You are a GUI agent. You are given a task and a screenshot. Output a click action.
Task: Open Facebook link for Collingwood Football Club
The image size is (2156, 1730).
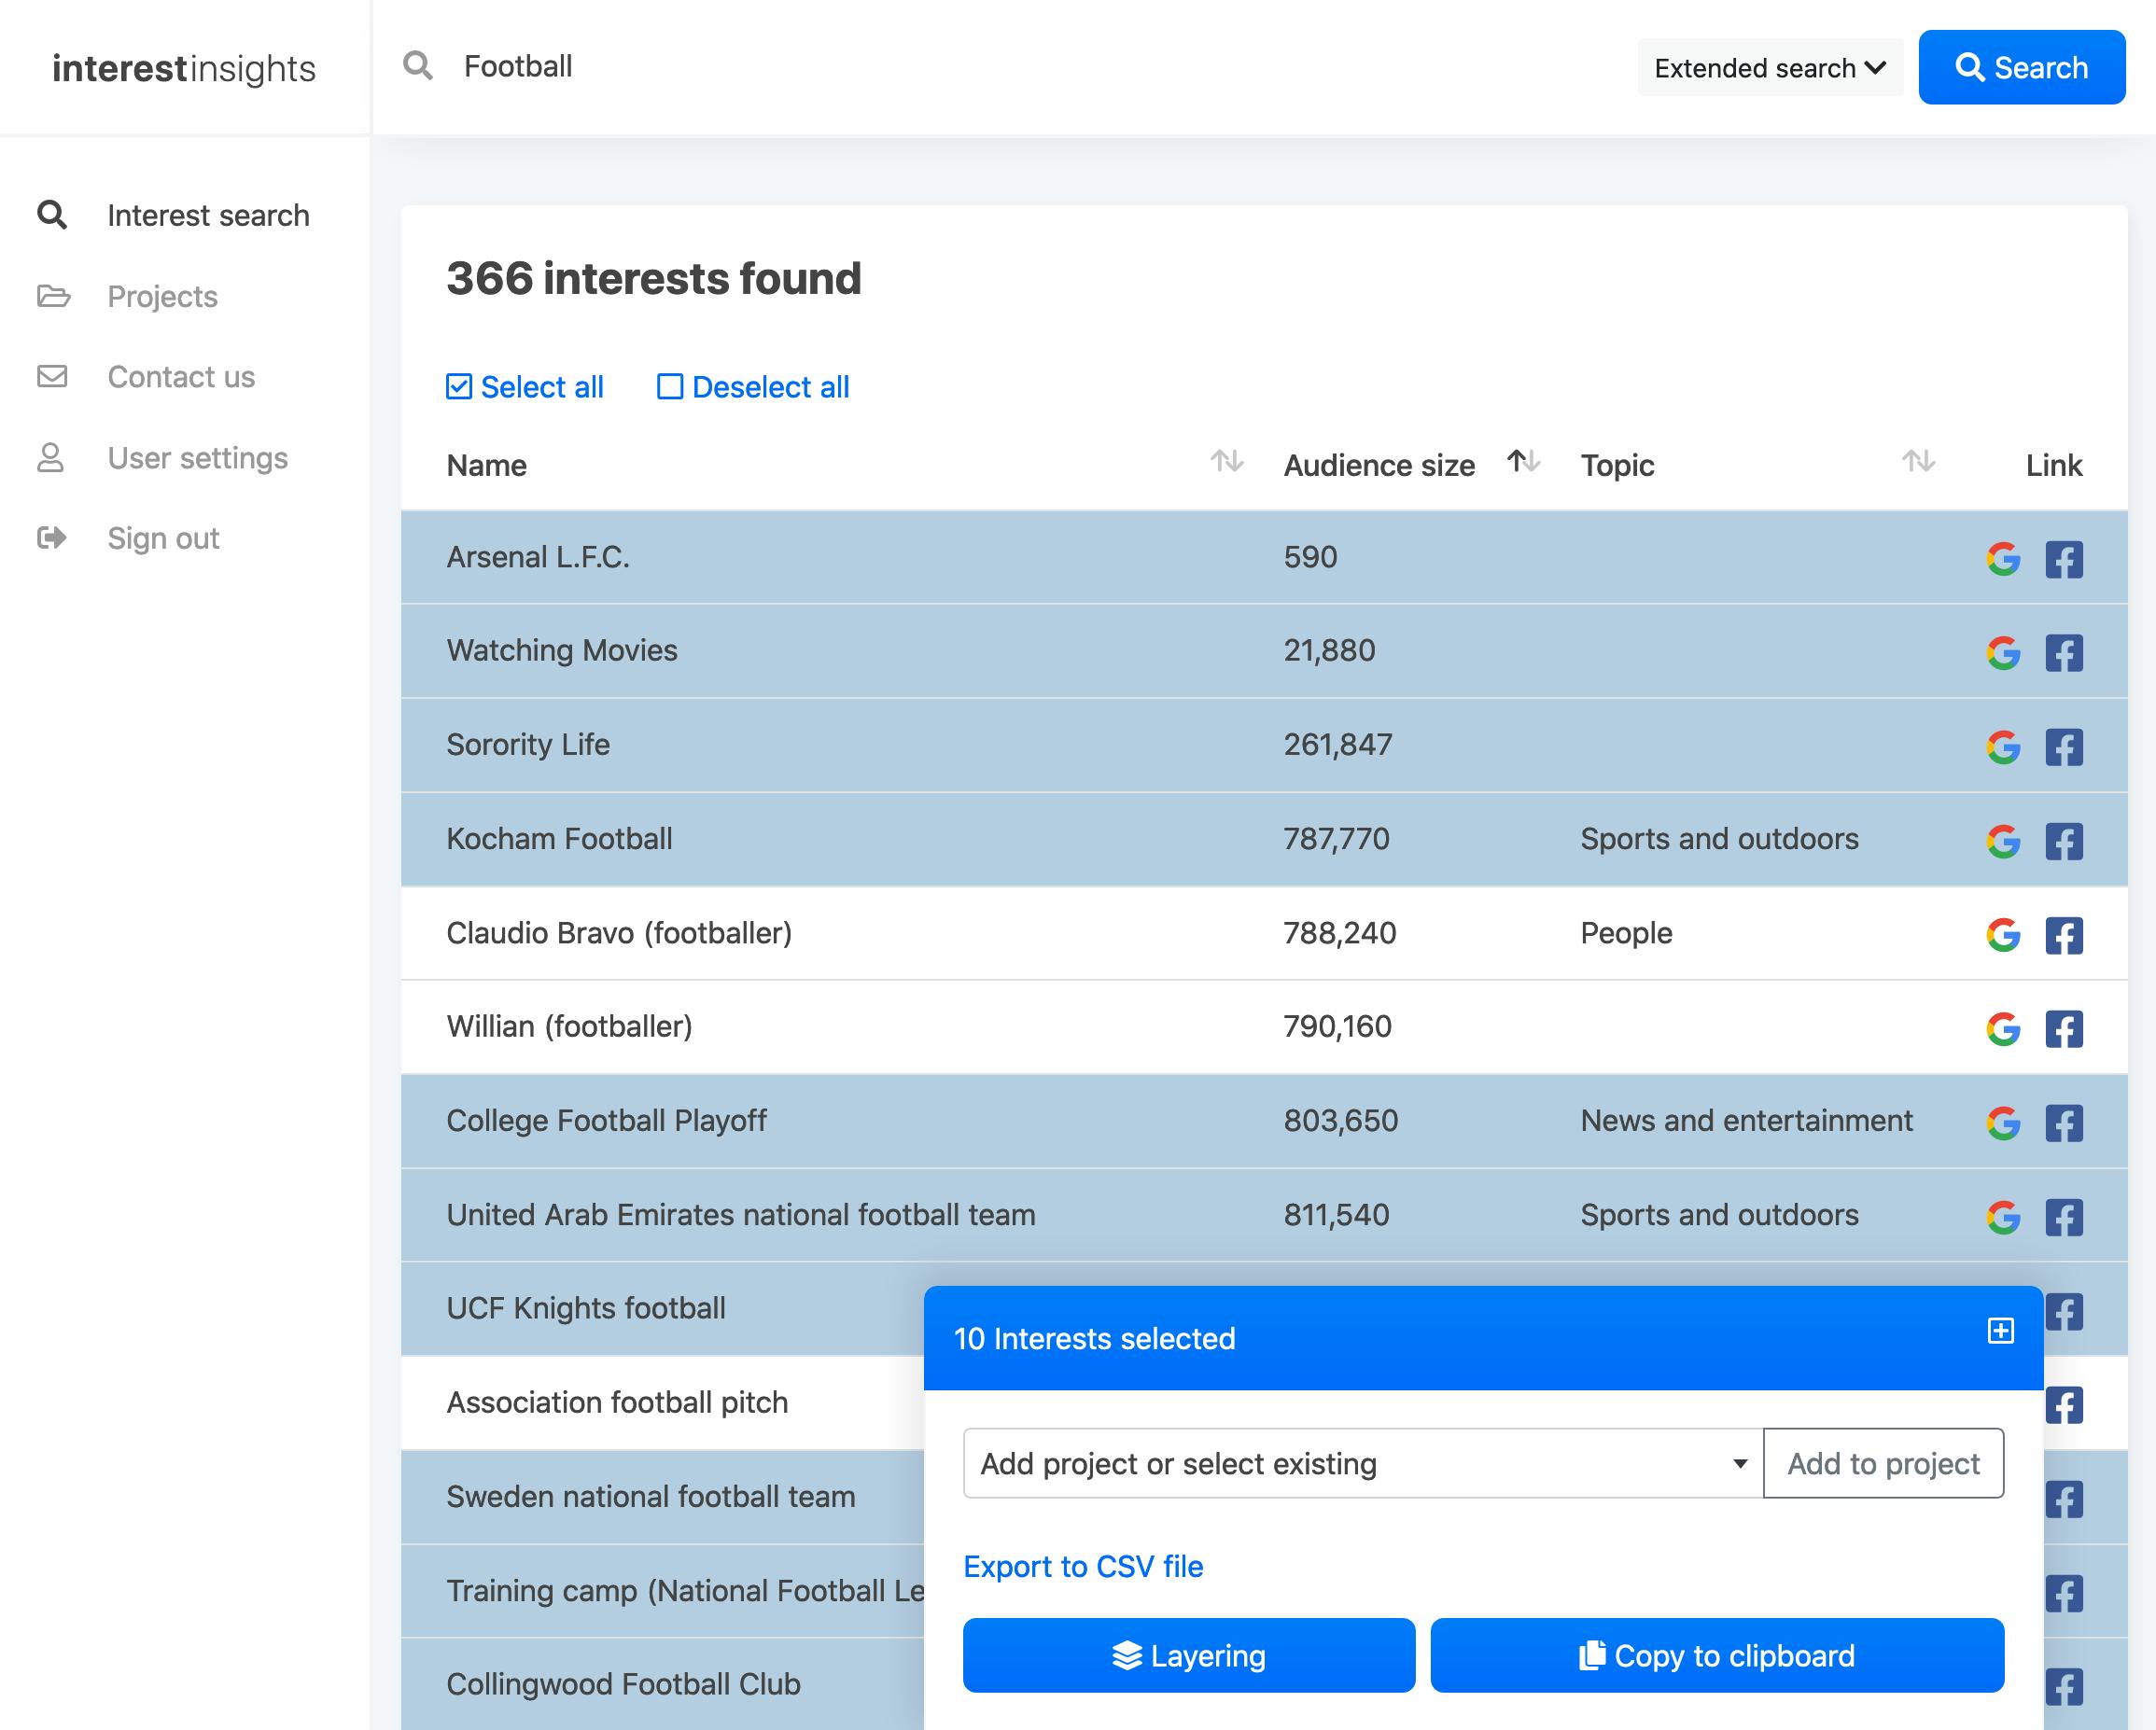click(2065, 1687)
